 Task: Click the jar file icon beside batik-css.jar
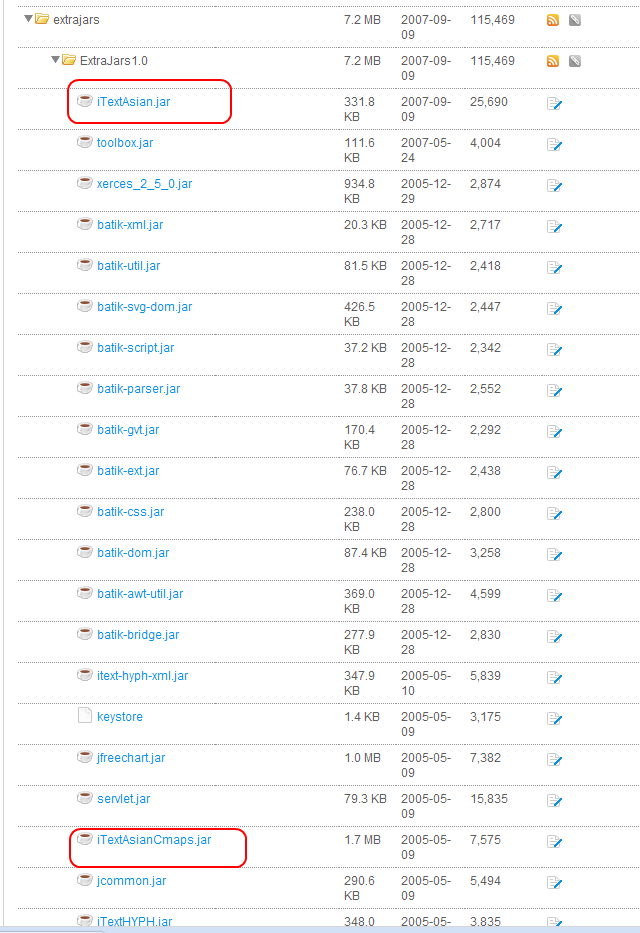(x=85, y=511)
